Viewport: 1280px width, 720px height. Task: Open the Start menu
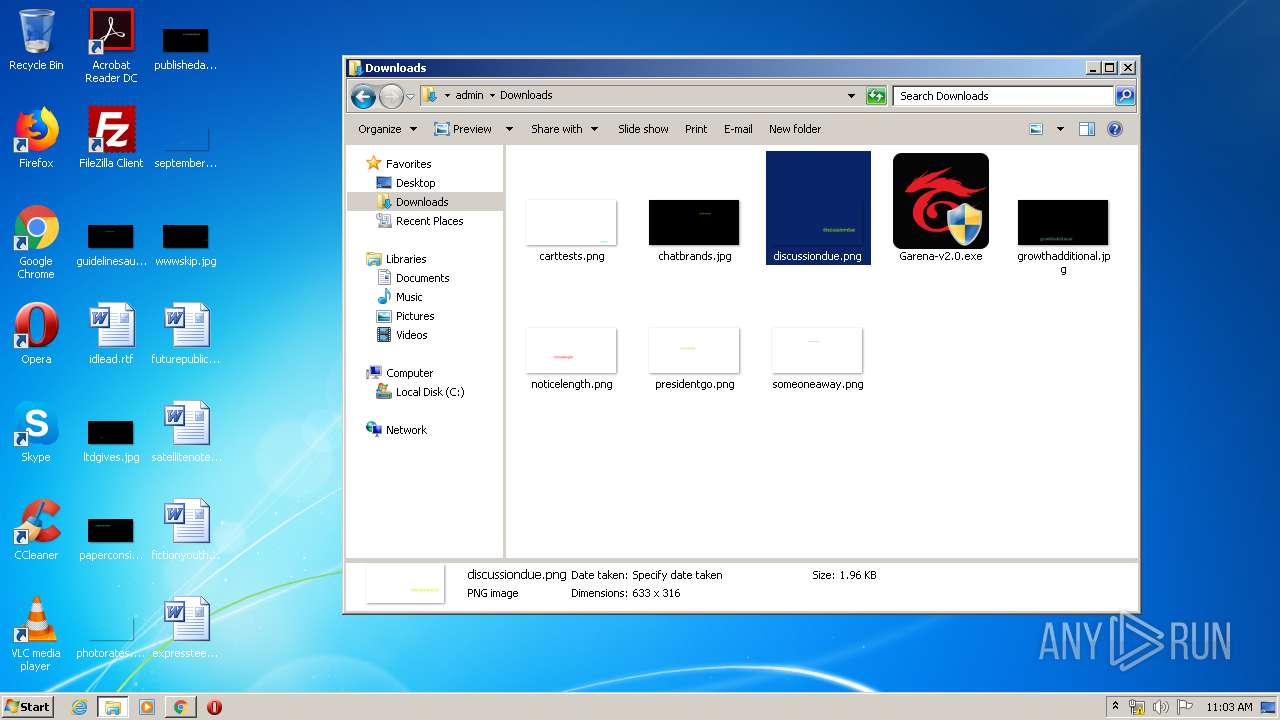28,707
